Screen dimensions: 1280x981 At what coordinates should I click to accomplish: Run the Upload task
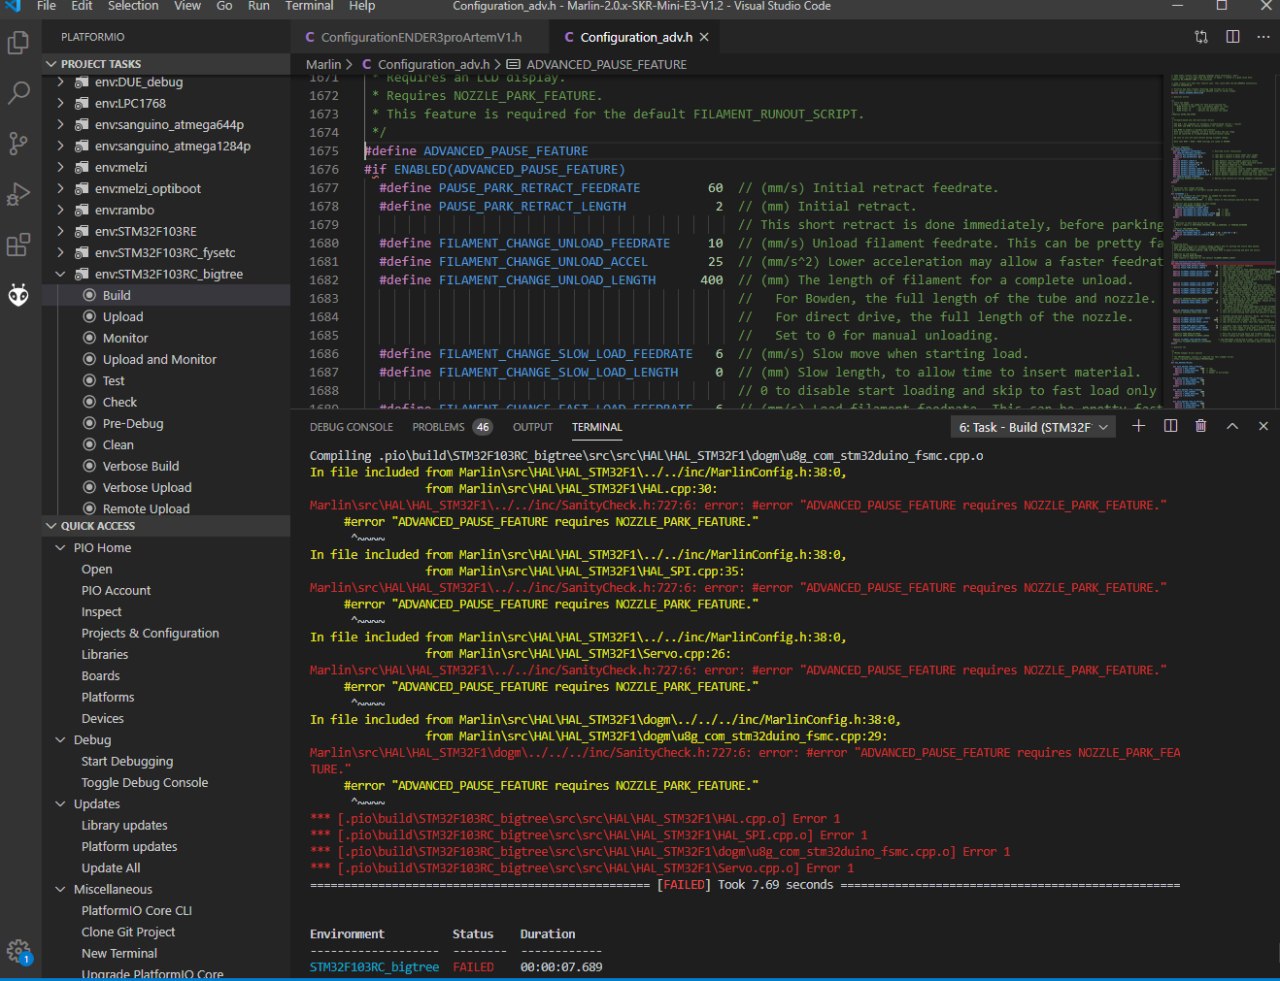[122, 316]
